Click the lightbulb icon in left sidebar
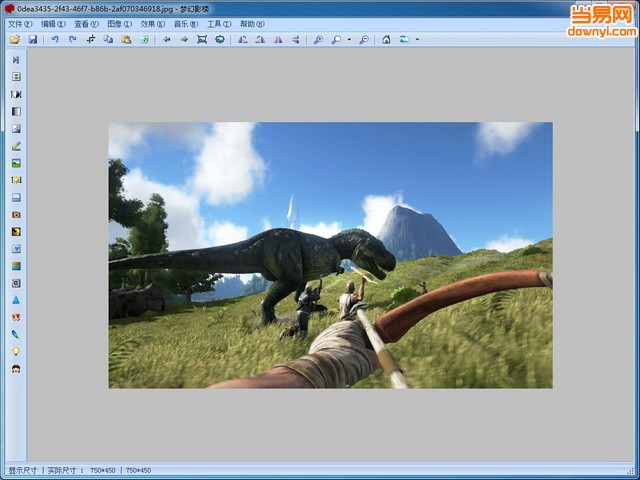The height and width of the screenshot is (480, 640). (16, 351)
